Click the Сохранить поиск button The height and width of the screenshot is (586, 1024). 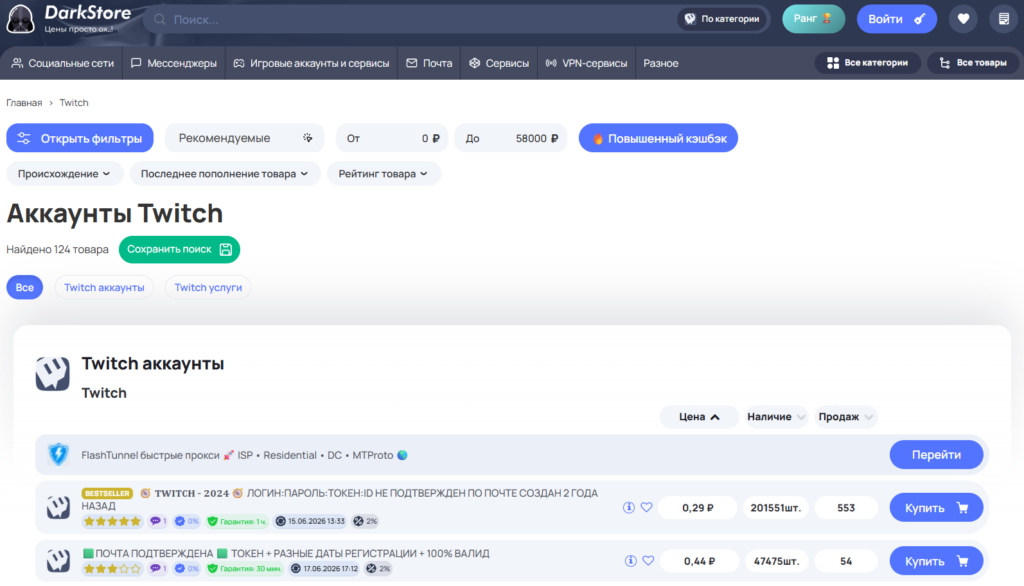click(x=180, y=250)
